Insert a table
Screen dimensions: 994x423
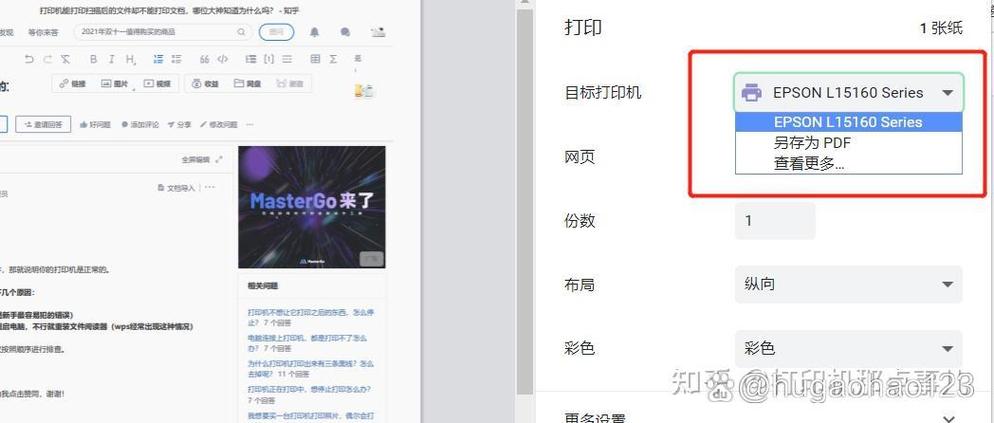[315, 59]
